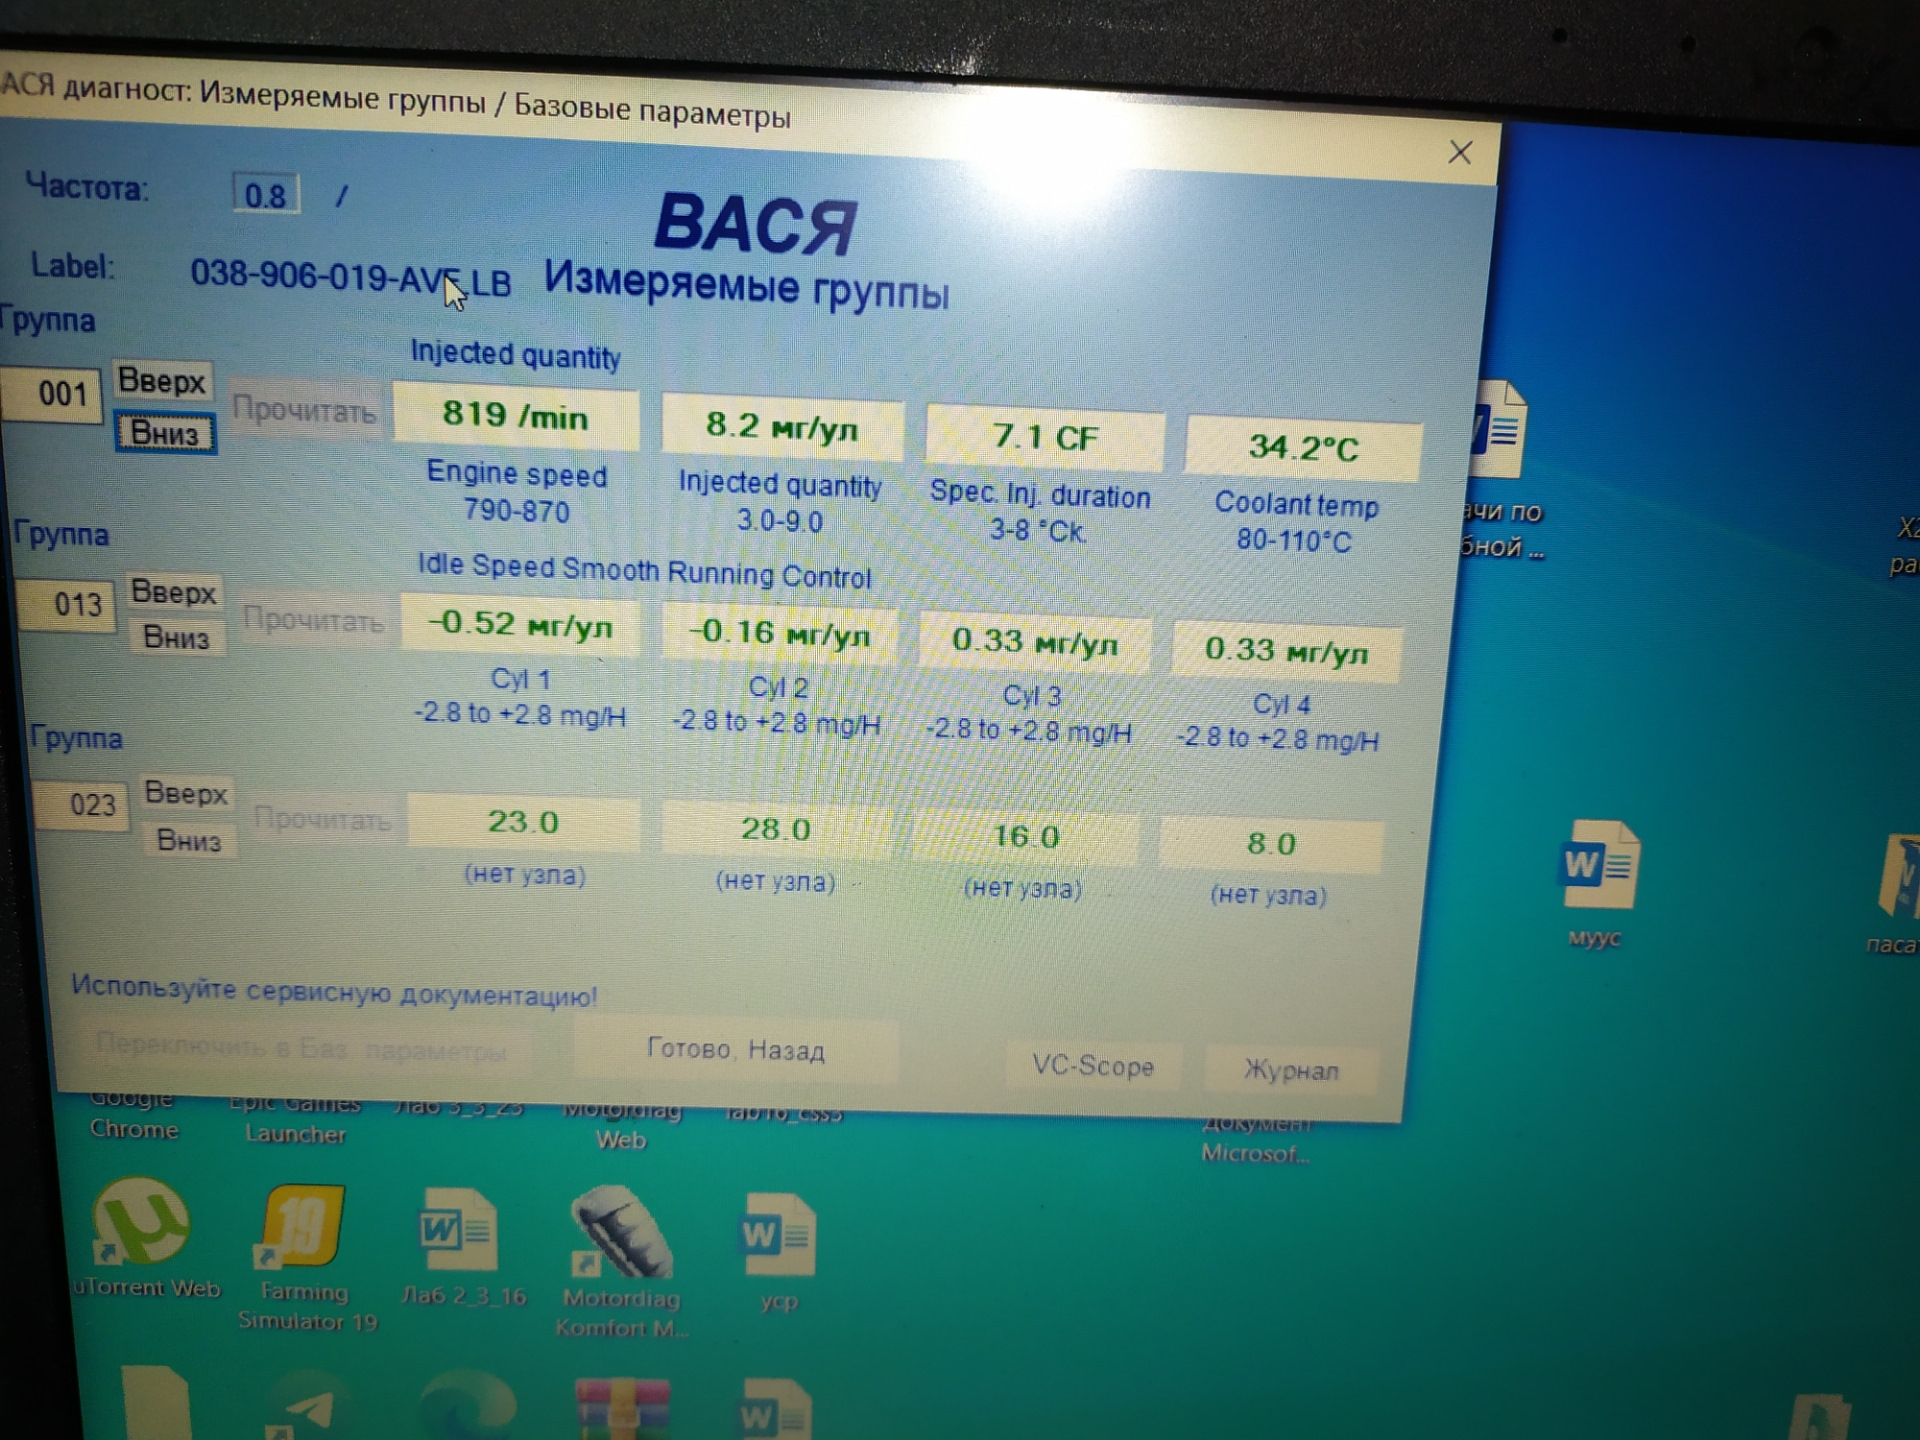The width and height of the screenshot is (1920, 1440).
Task: Click Cyl 3 value 0.33 мг/ул
Action: click(1034, 641)
